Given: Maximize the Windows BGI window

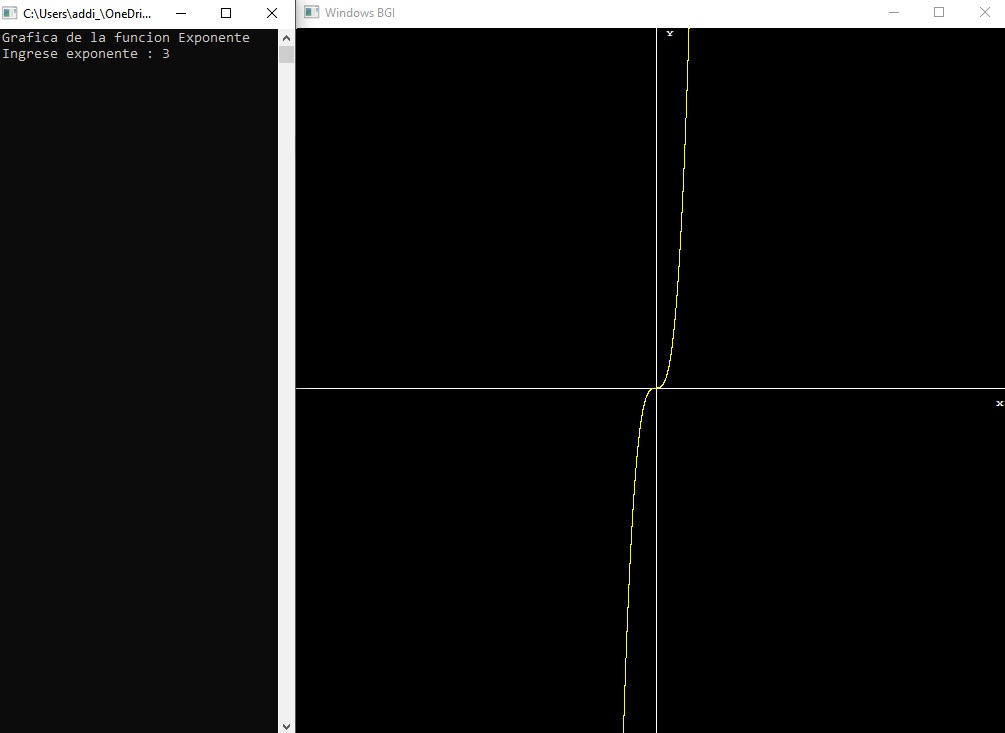Looking at the screenshot, I should click(x=939, y=12).
